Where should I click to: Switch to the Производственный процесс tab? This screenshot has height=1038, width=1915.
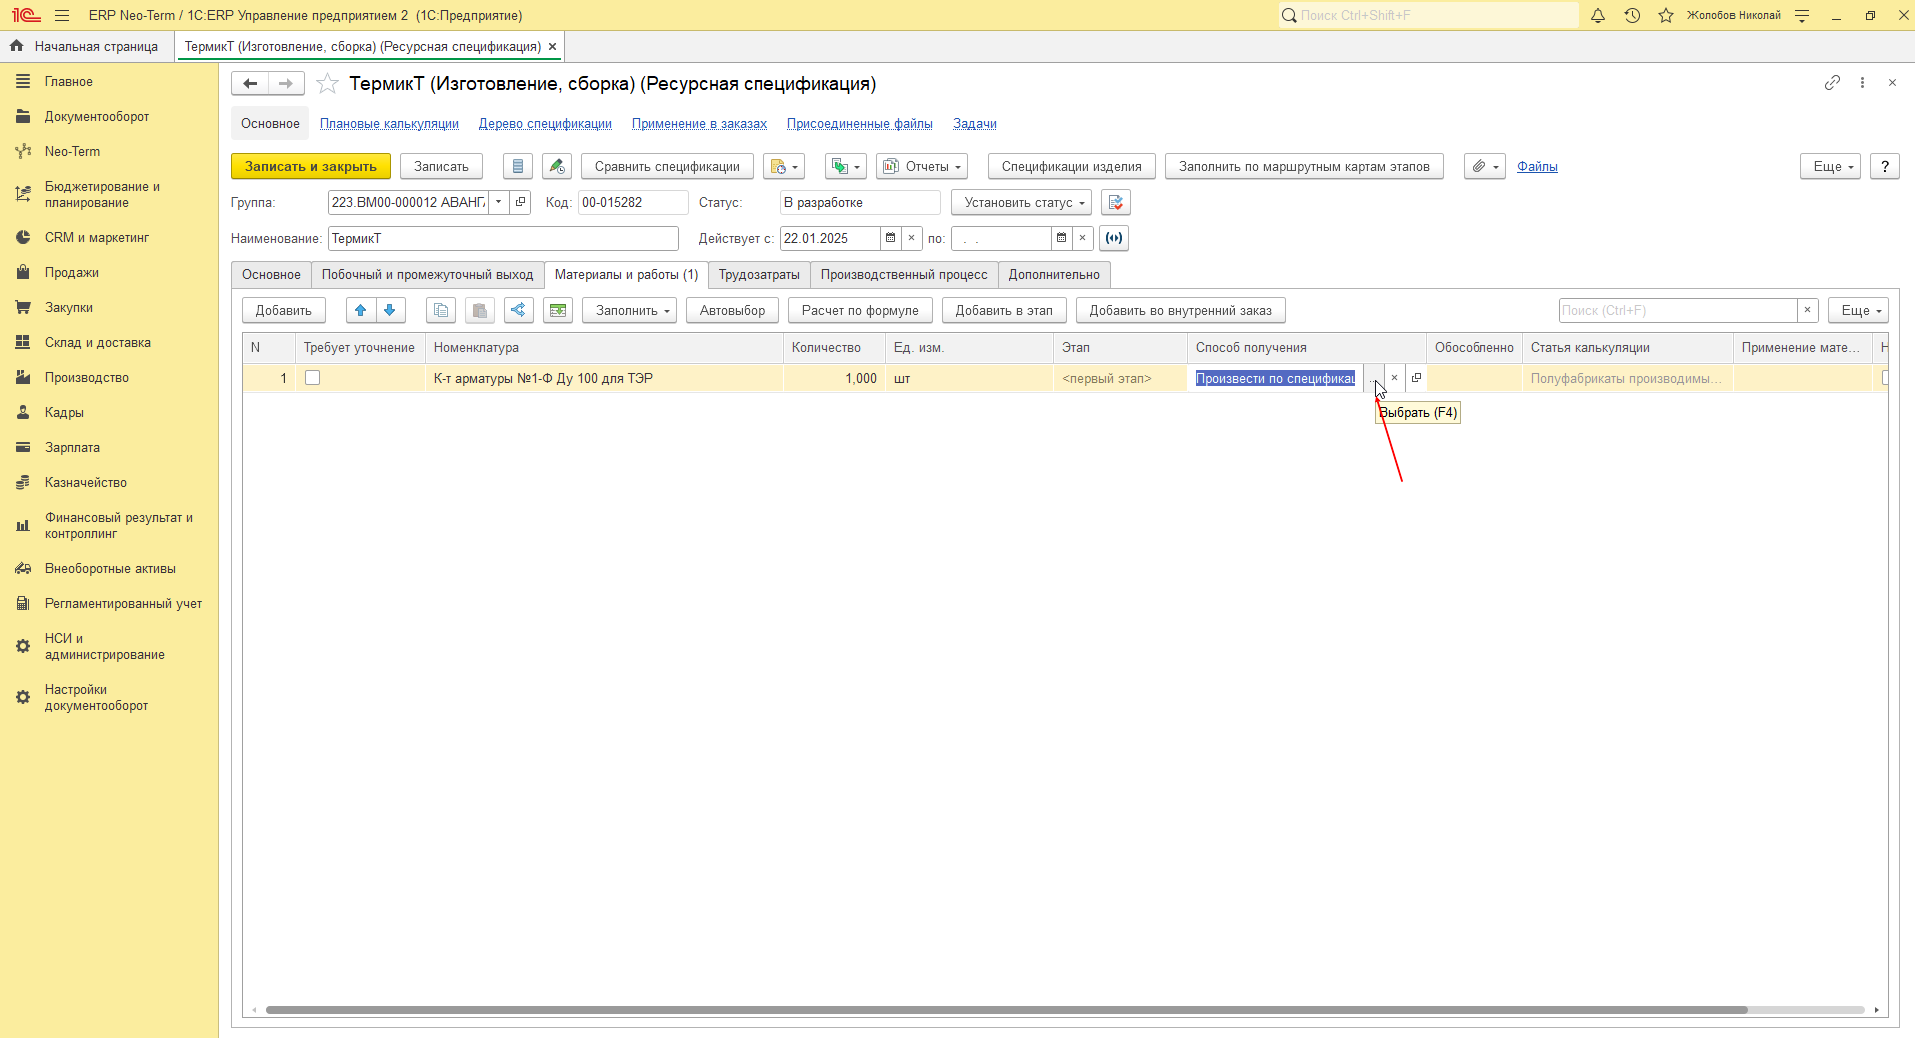904,275
